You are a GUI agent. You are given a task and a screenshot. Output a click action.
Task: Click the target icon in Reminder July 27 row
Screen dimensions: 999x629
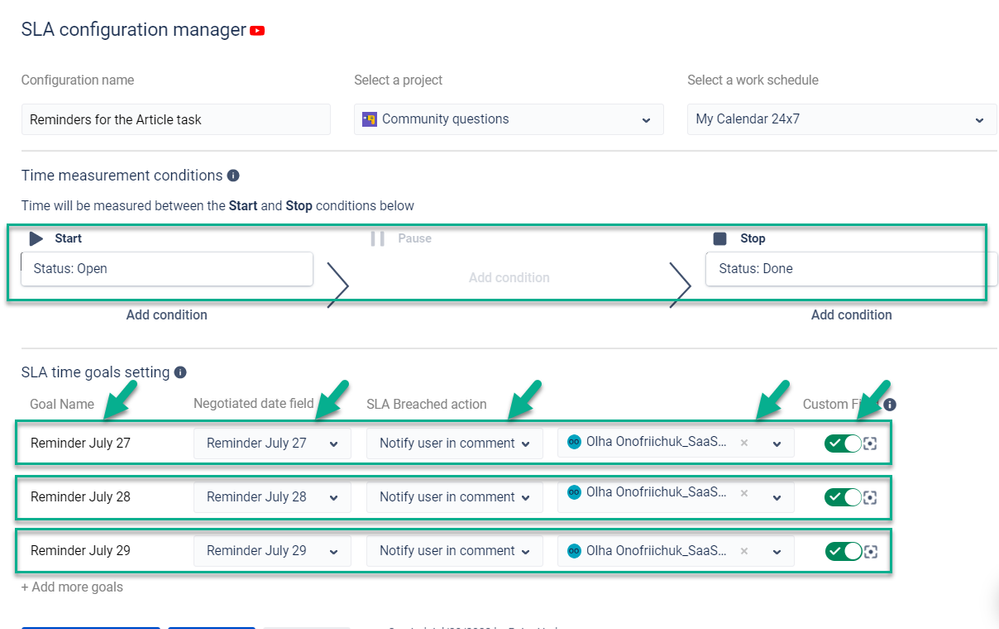tap(870, 444)
